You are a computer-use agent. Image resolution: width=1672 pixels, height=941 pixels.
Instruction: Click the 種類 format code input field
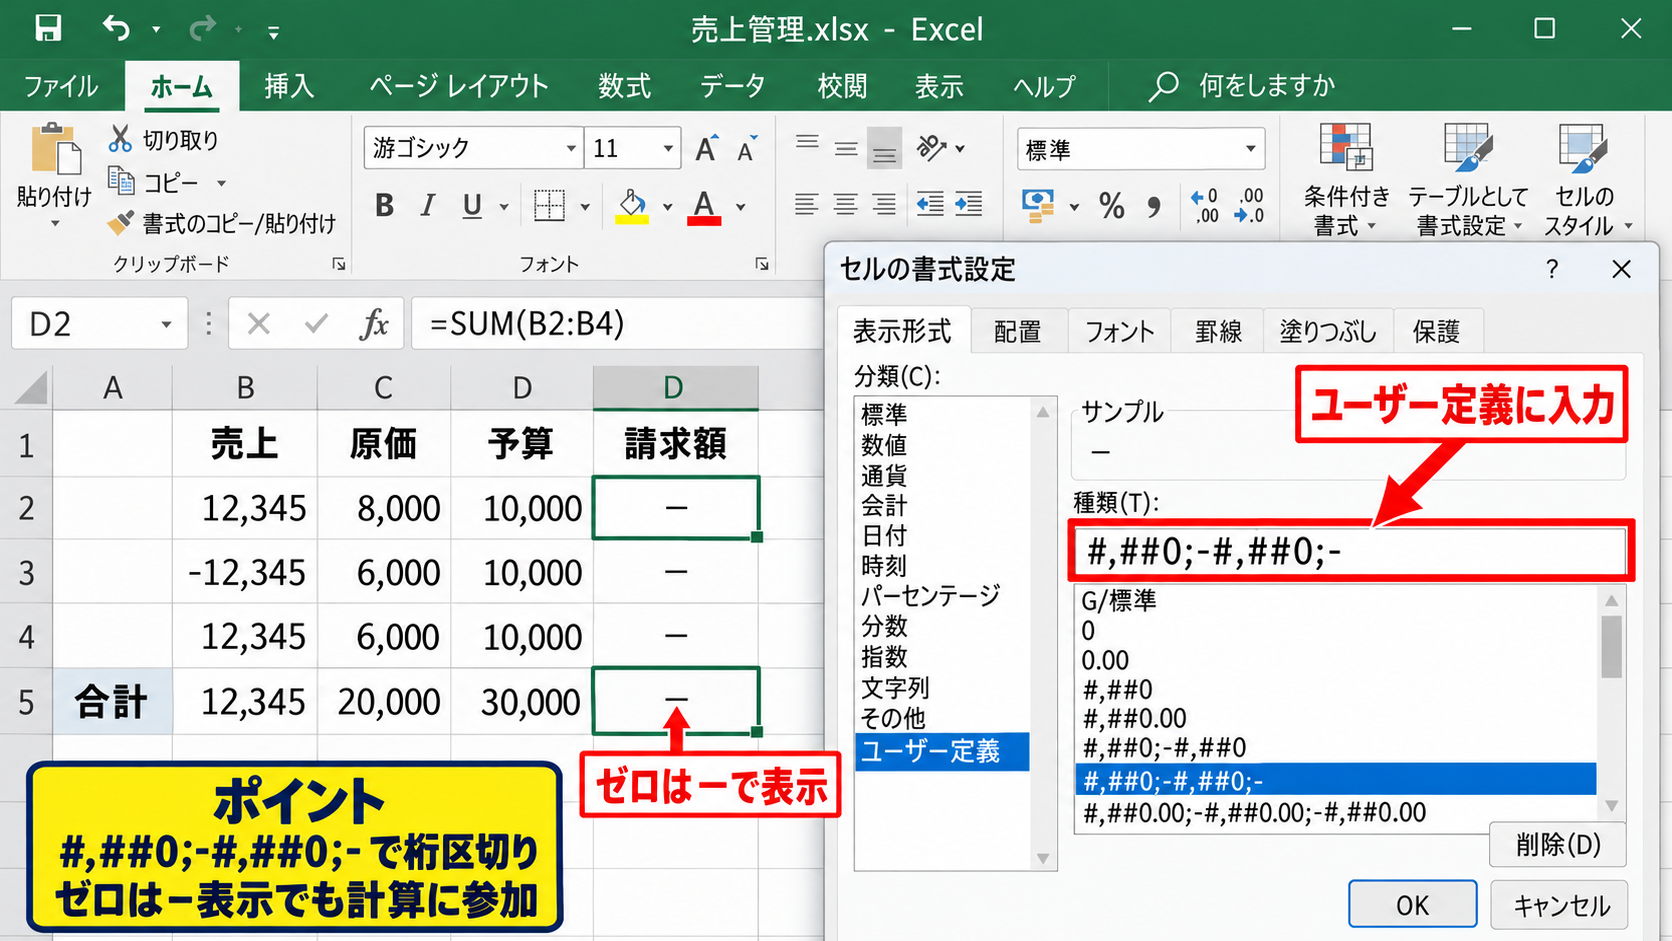1351,551
